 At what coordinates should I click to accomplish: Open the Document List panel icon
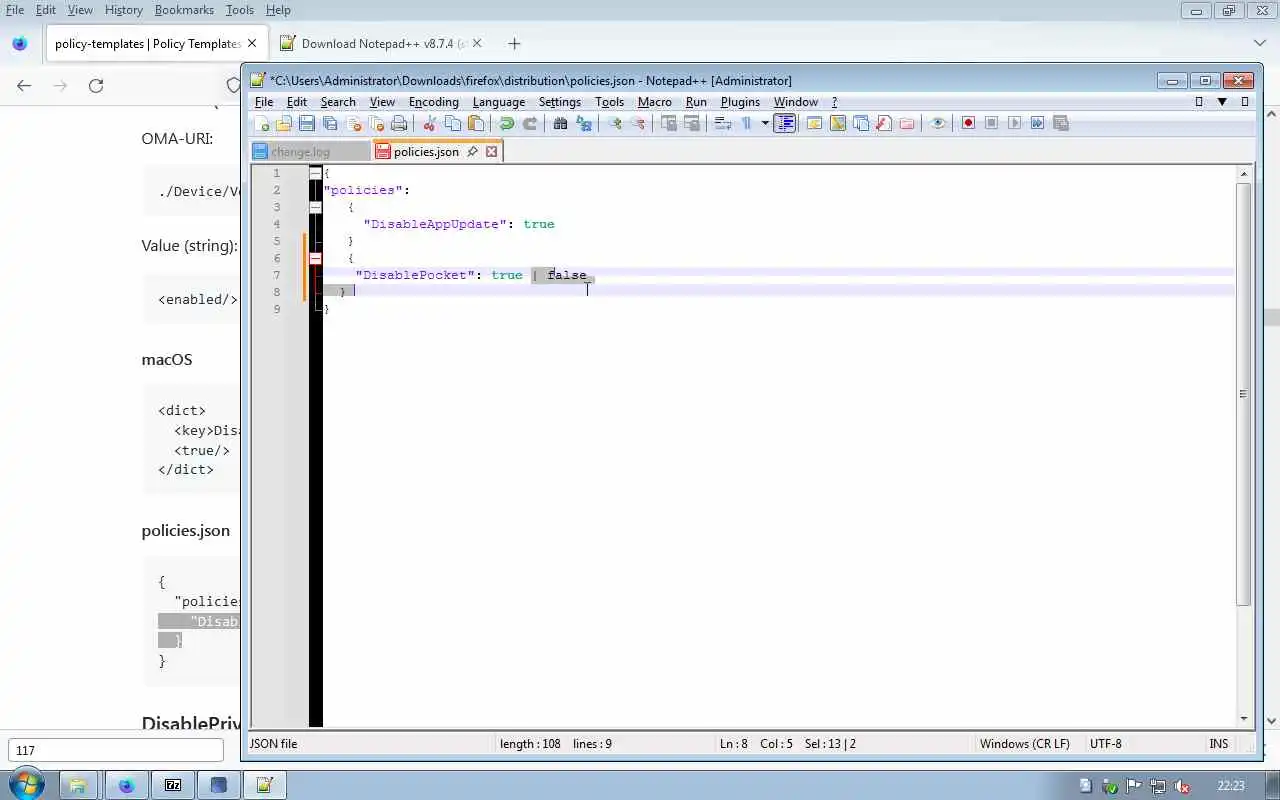click(861, 123)
